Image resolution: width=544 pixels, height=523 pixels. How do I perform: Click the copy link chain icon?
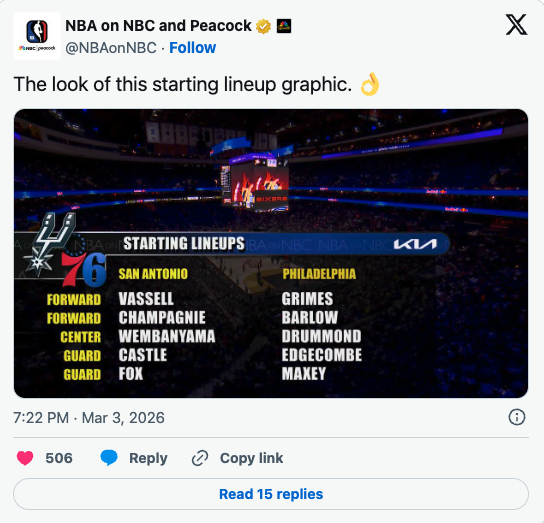[200, 458]
